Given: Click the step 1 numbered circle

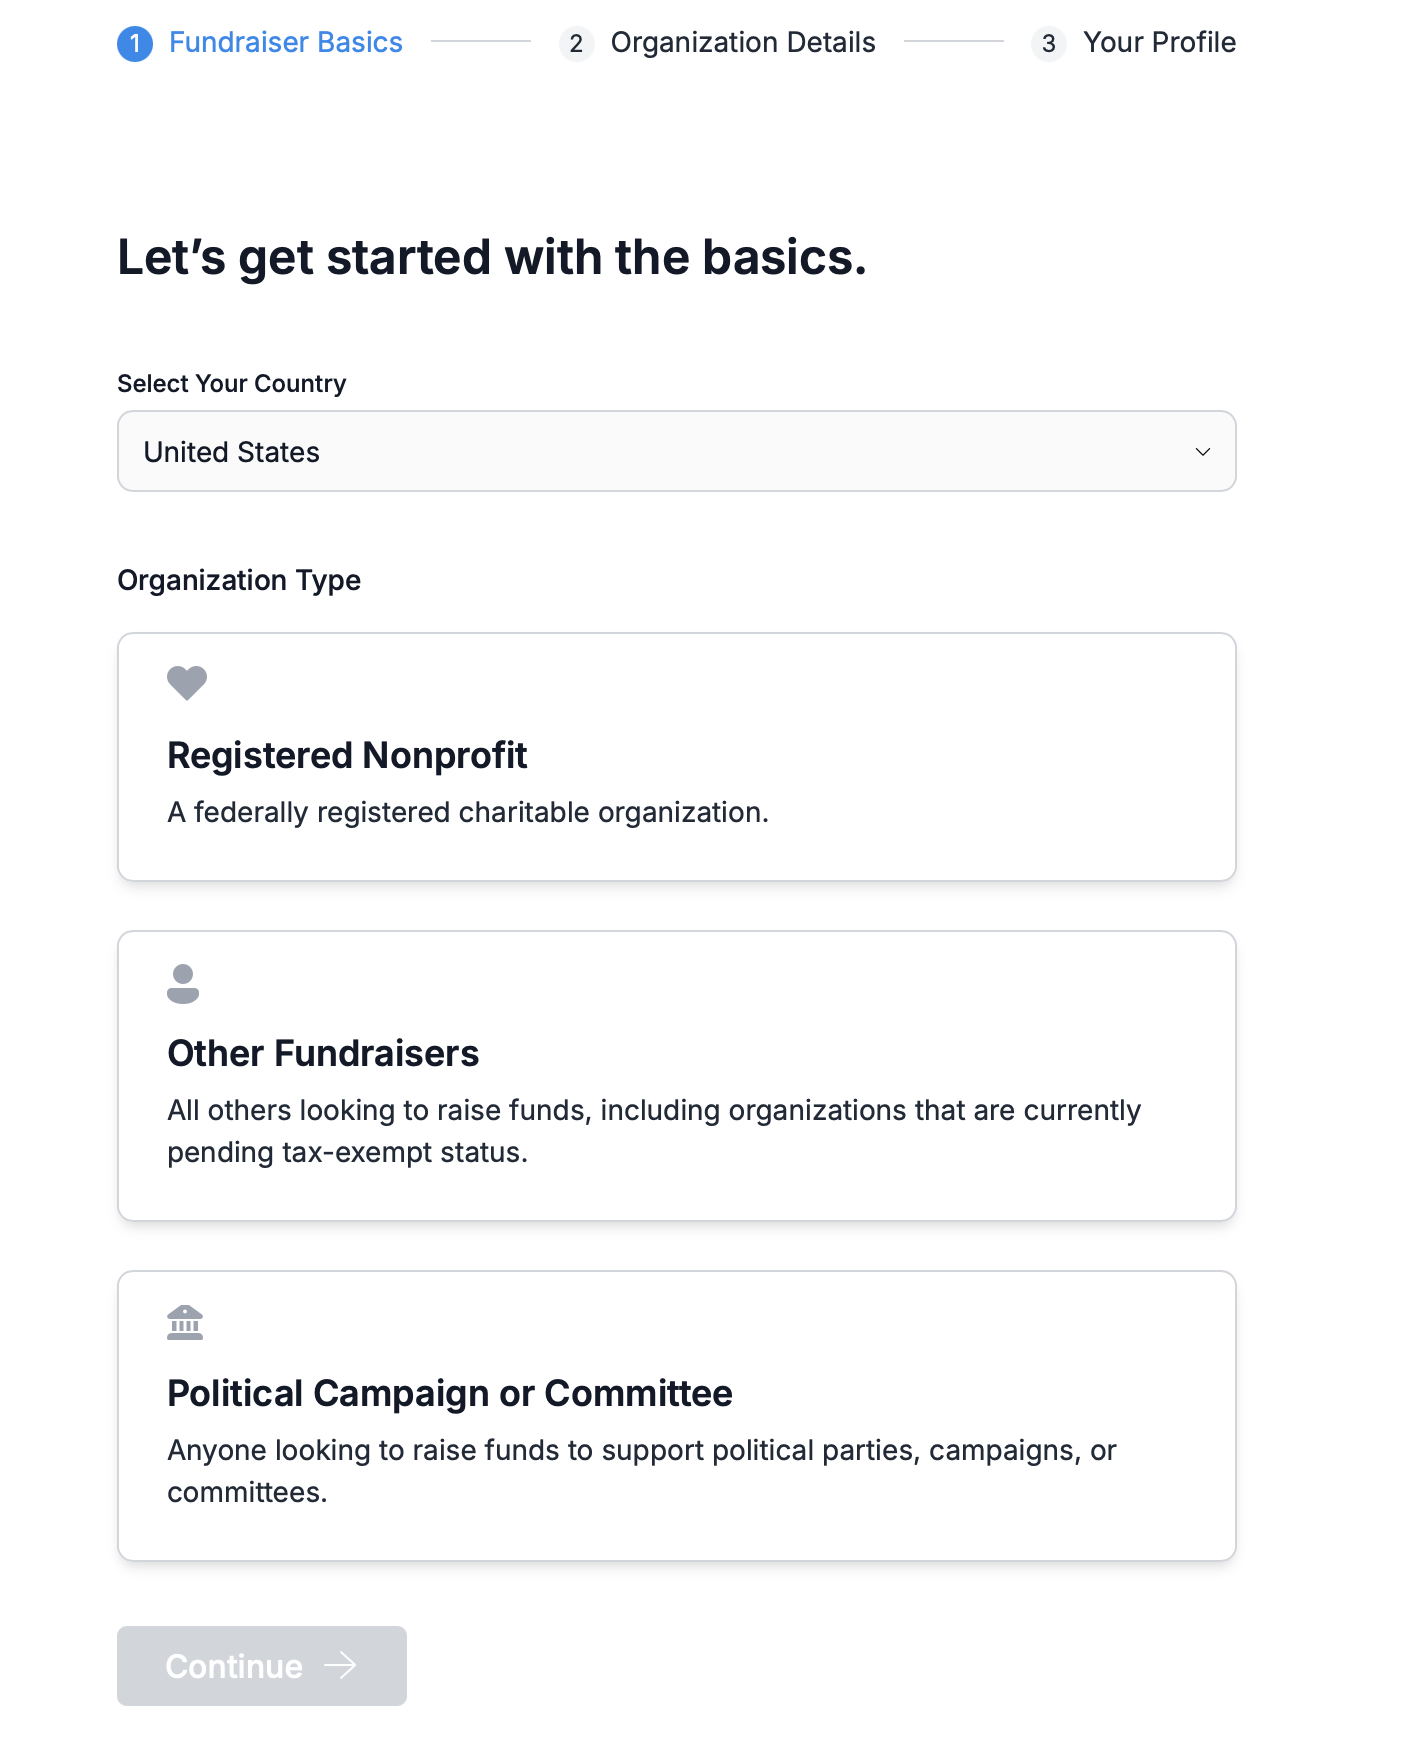Looking at the screenshot, I should [x=135, y=43].
